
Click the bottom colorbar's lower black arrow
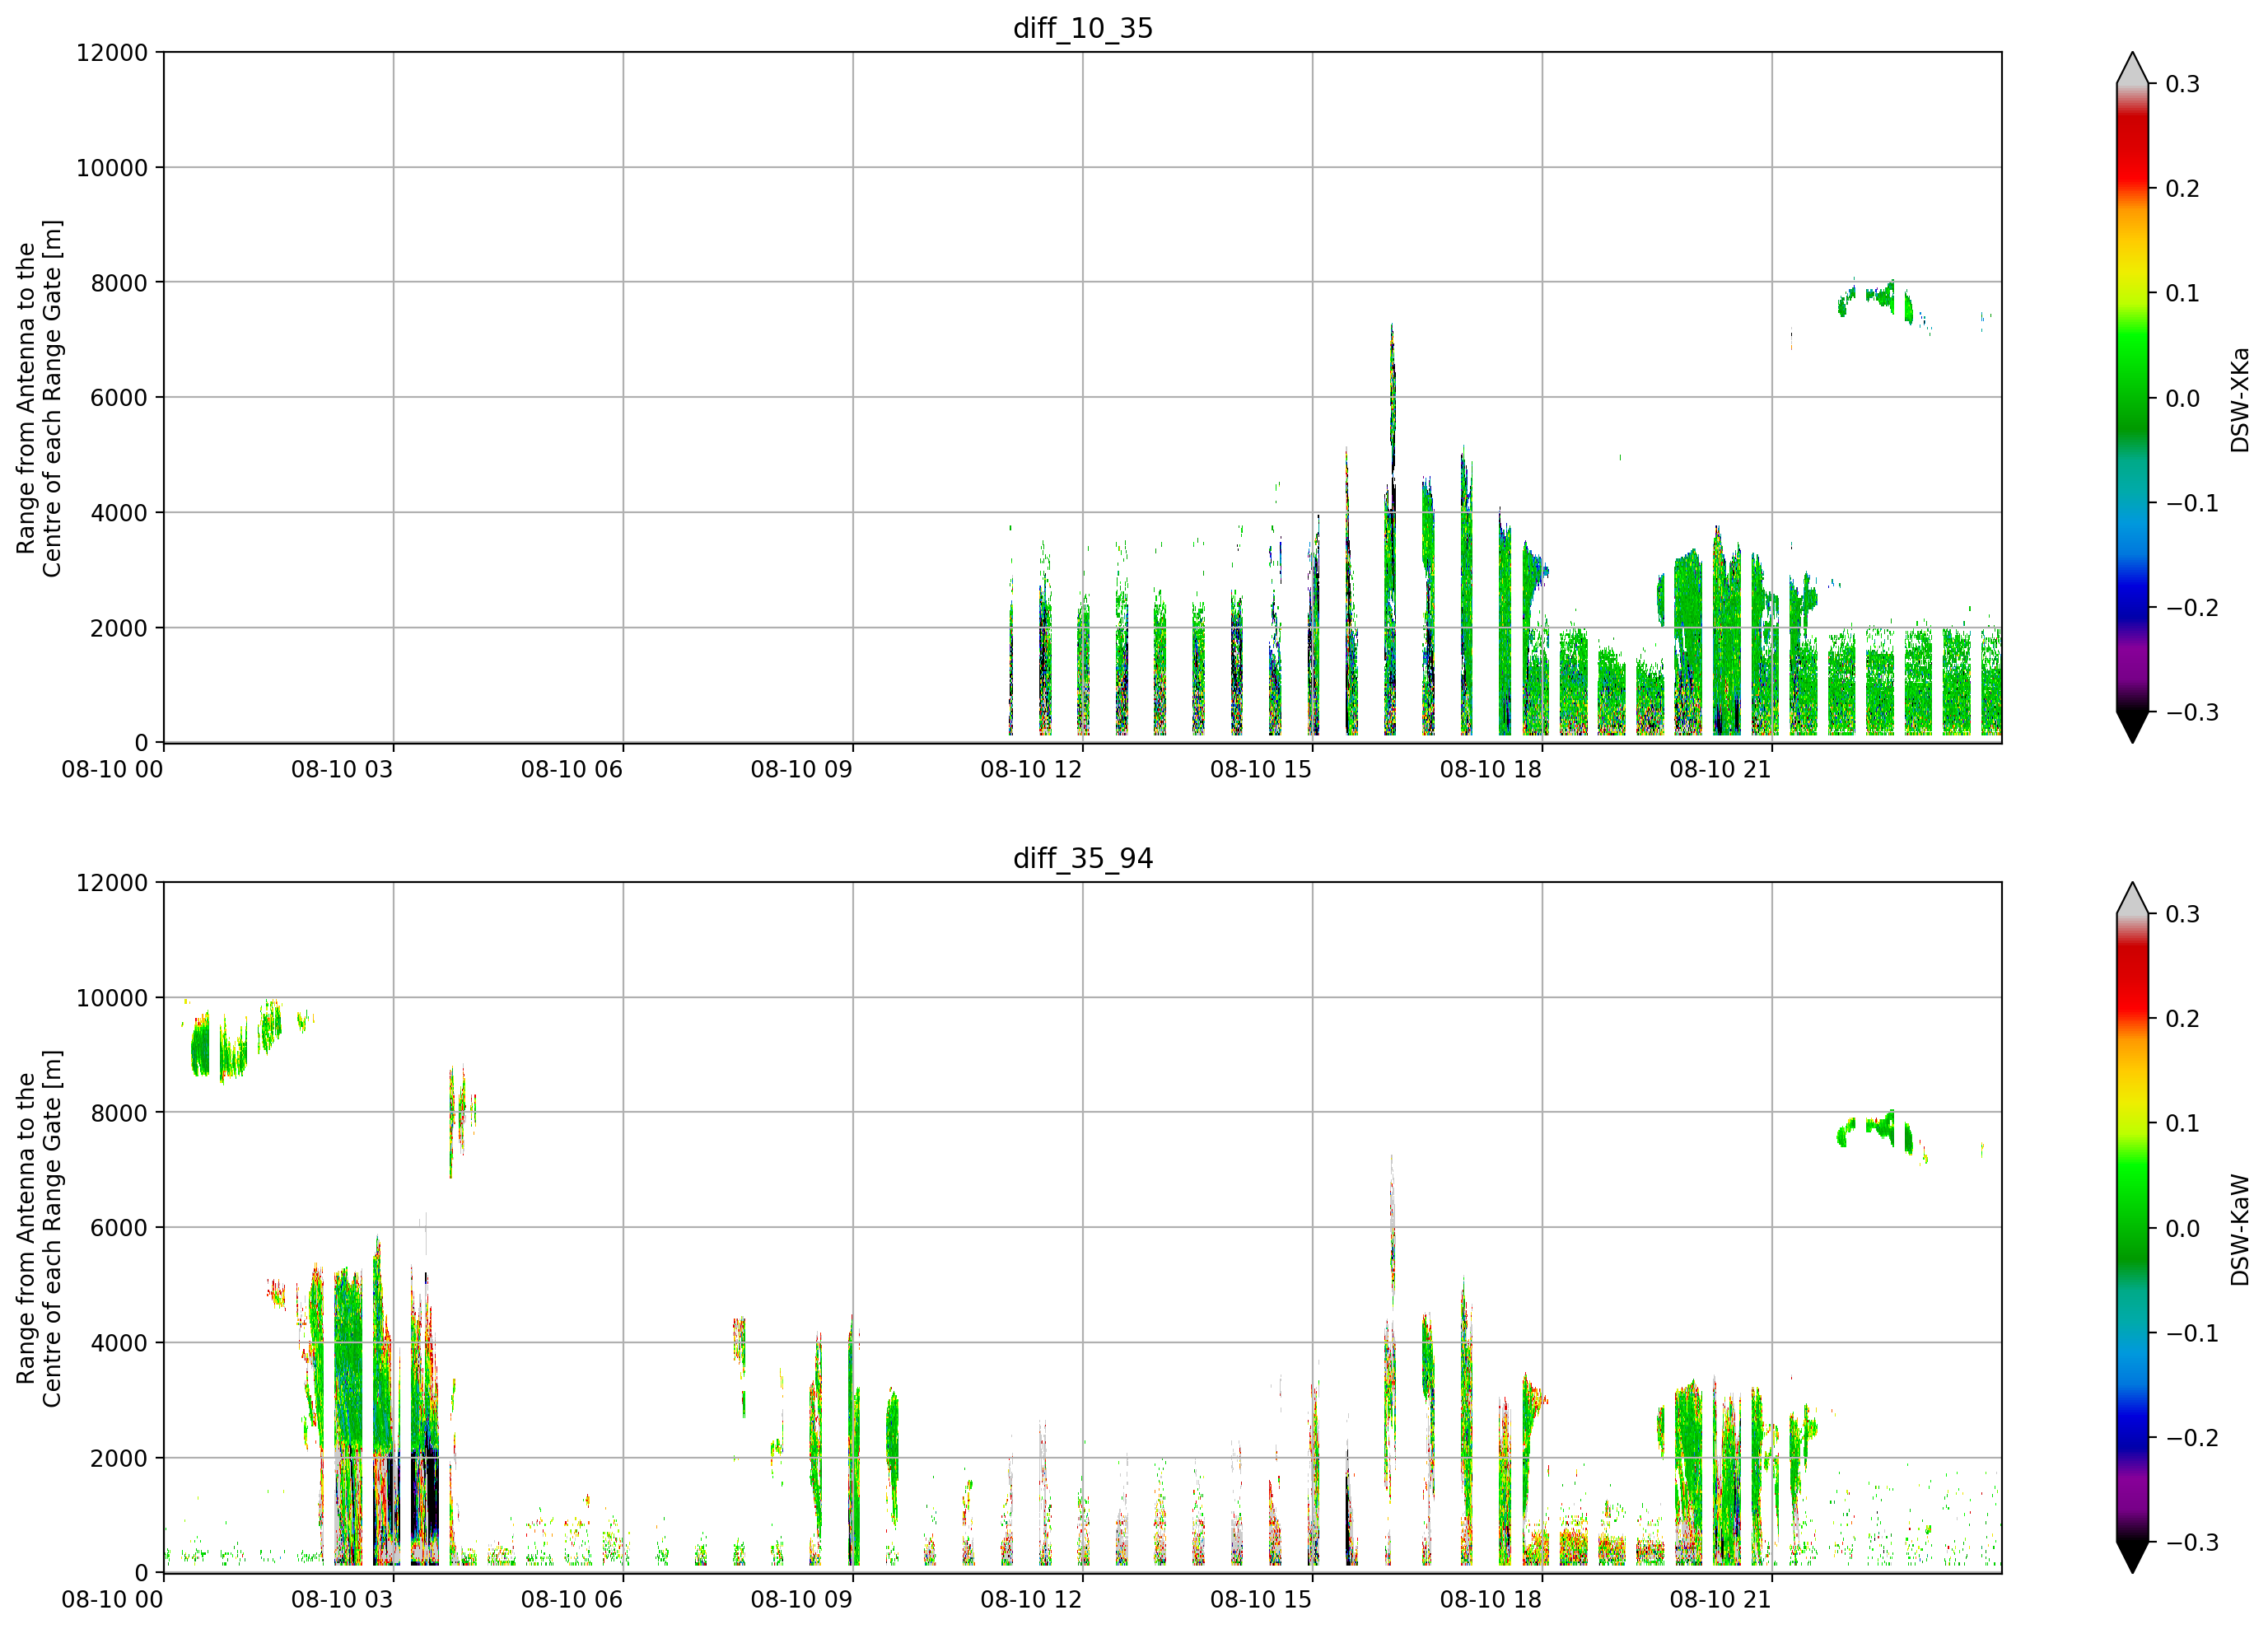(x=2132, y=1557)
